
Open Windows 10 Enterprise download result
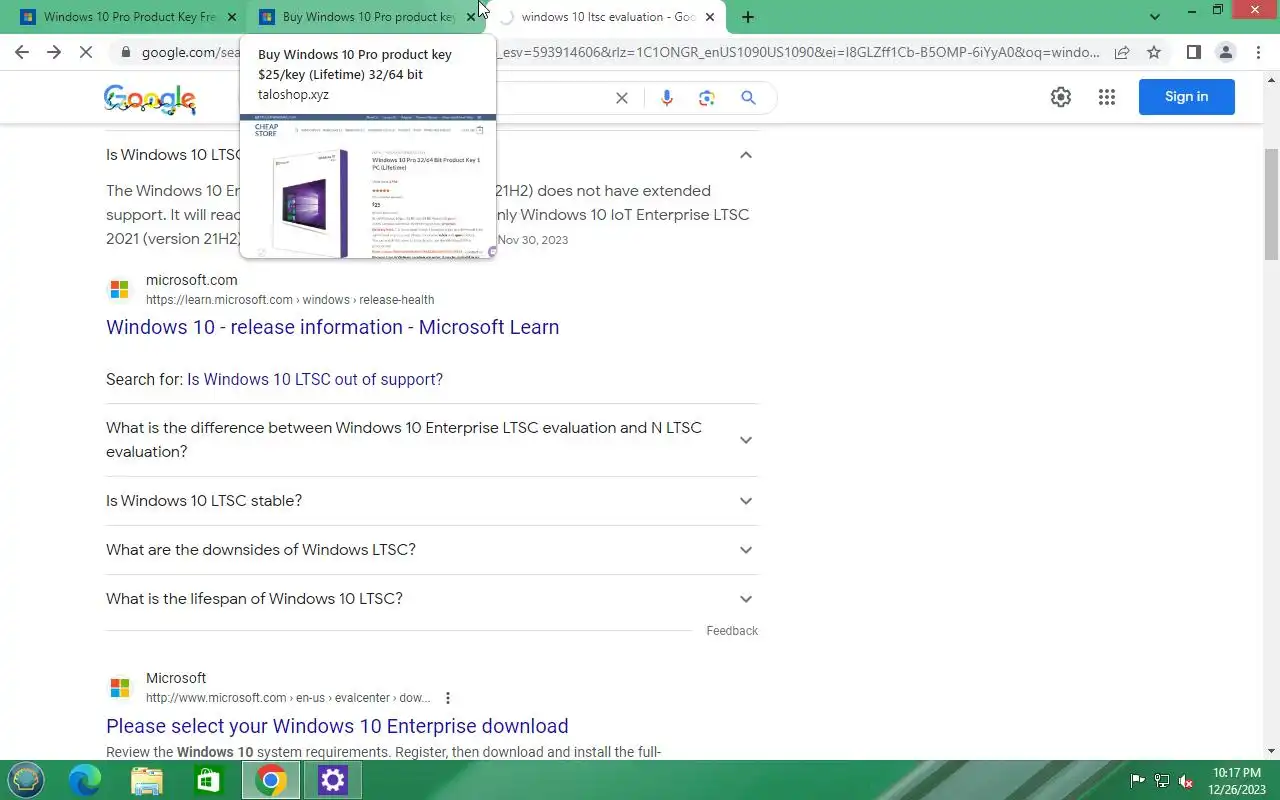click(337, 726)
